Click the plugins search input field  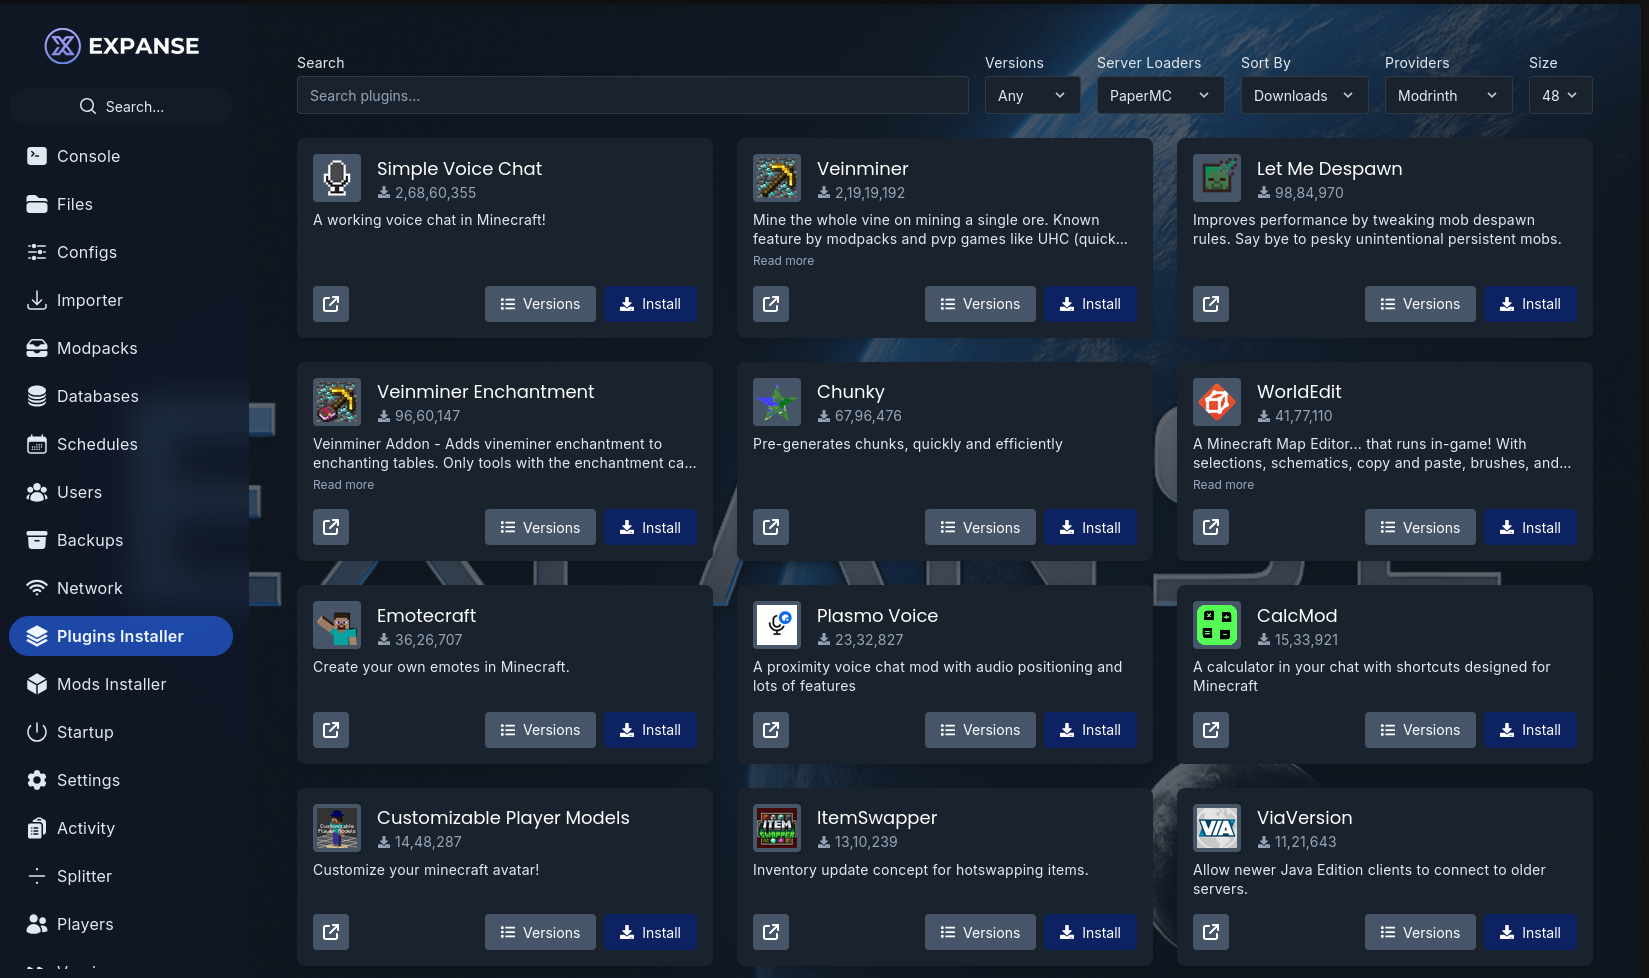(632, 95)
